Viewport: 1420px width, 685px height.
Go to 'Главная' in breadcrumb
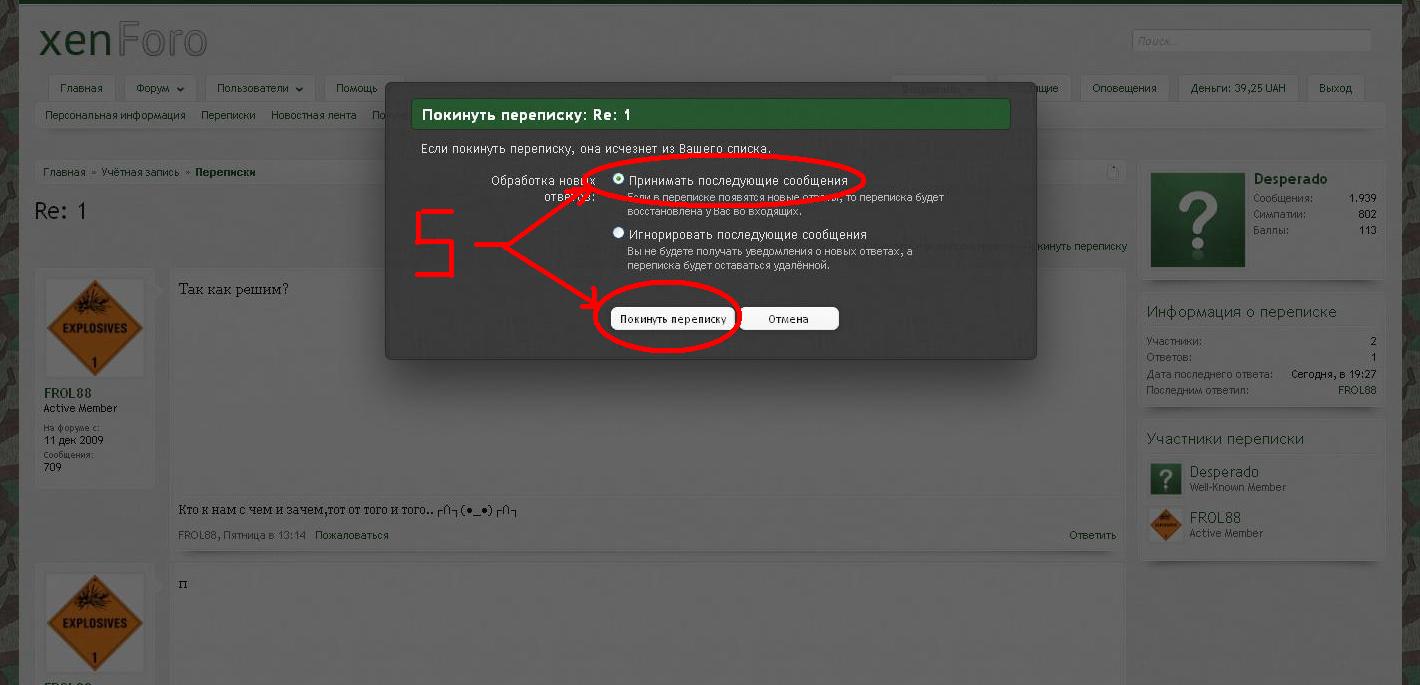coord(64,172)
